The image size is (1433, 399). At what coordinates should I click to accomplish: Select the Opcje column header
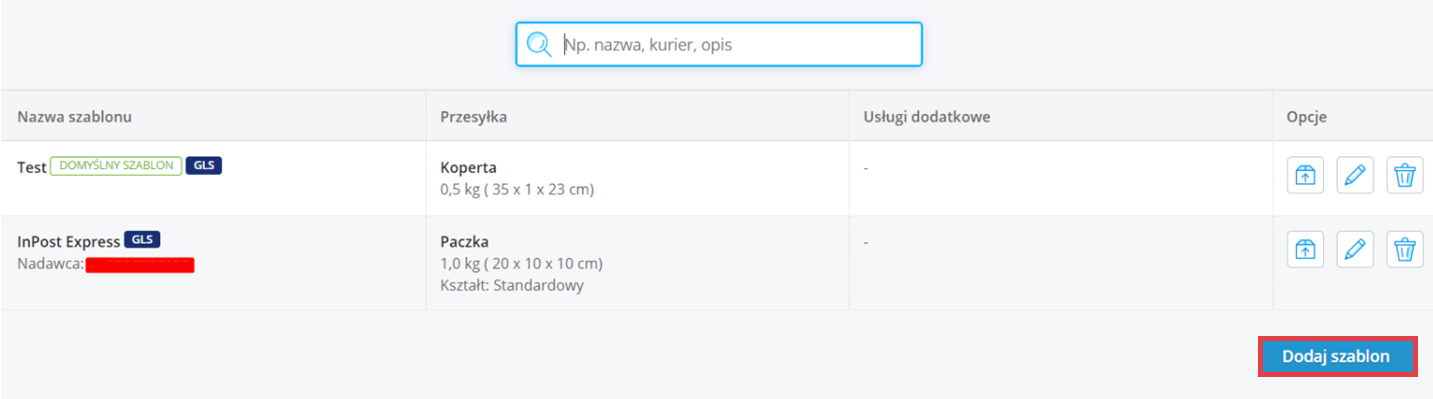click(x=1306, y=117)
